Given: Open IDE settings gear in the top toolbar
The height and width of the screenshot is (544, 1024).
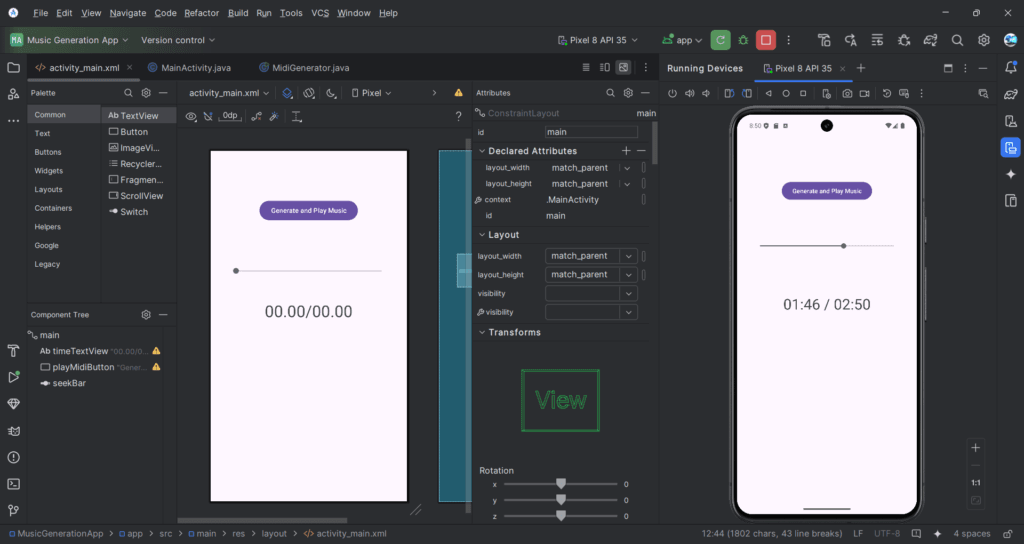Looking at the screenshot, I should click(984, 40).
